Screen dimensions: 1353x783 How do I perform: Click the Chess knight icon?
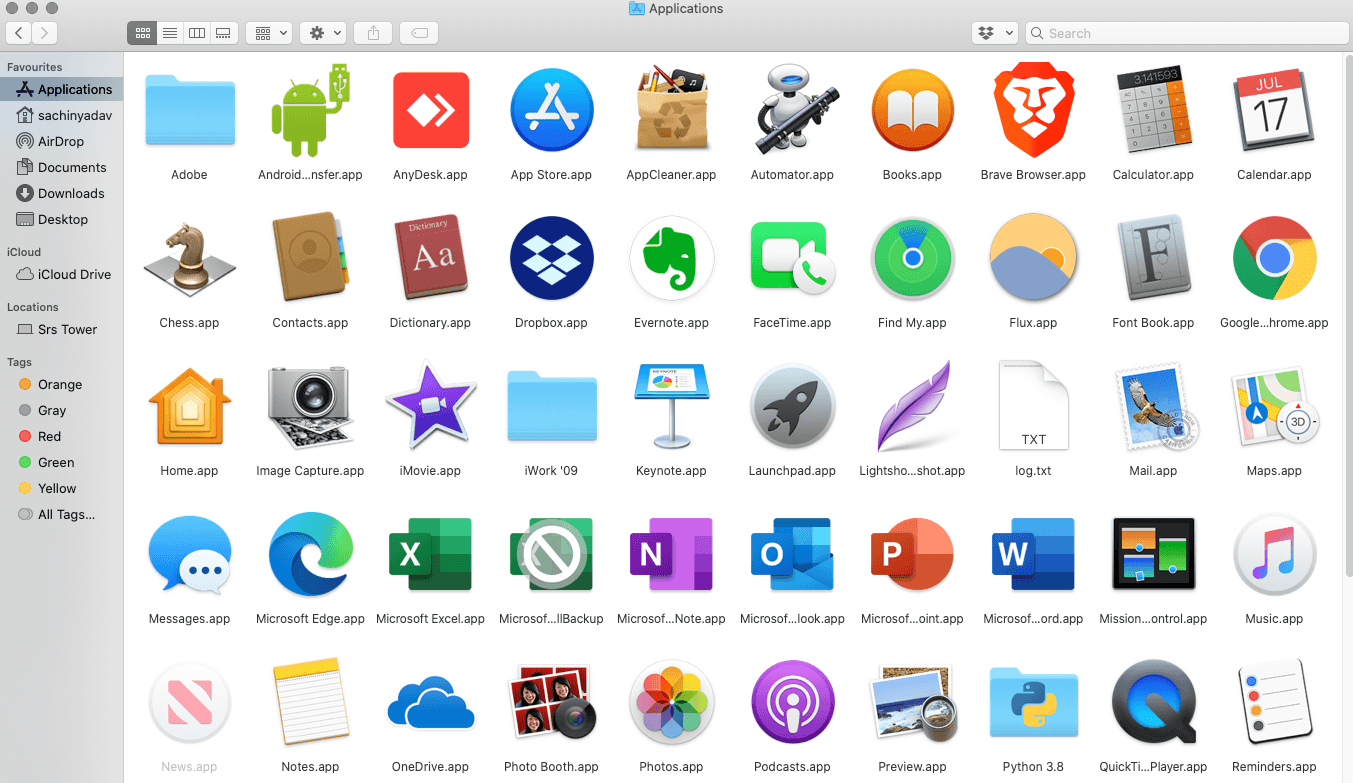[x=190, y=258]
